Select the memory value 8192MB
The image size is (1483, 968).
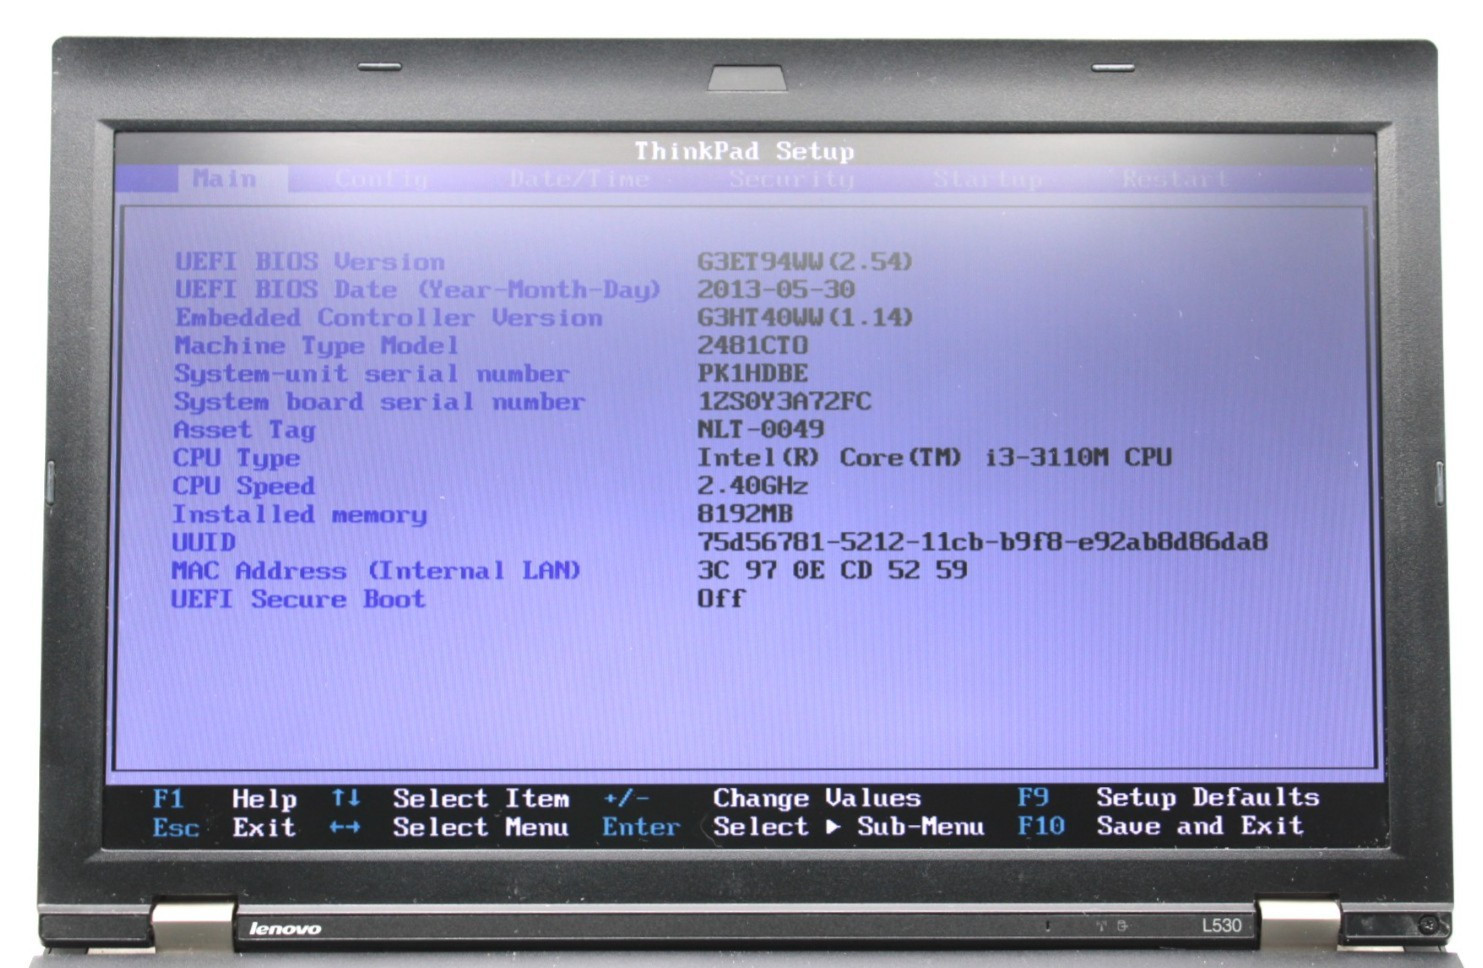click(x=744, y=514)
